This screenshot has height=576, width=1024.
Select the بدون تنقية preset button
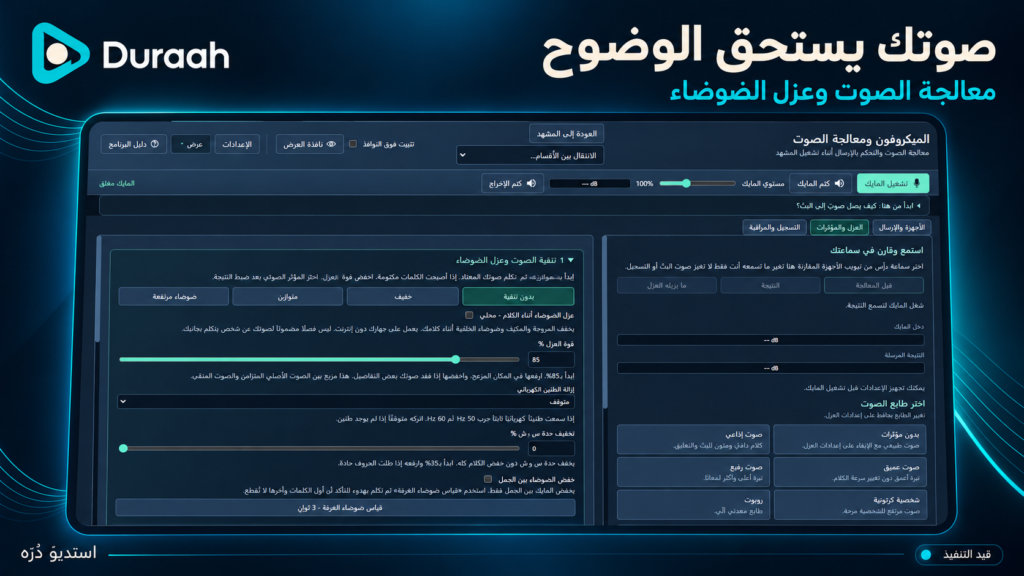pos(518,296)
